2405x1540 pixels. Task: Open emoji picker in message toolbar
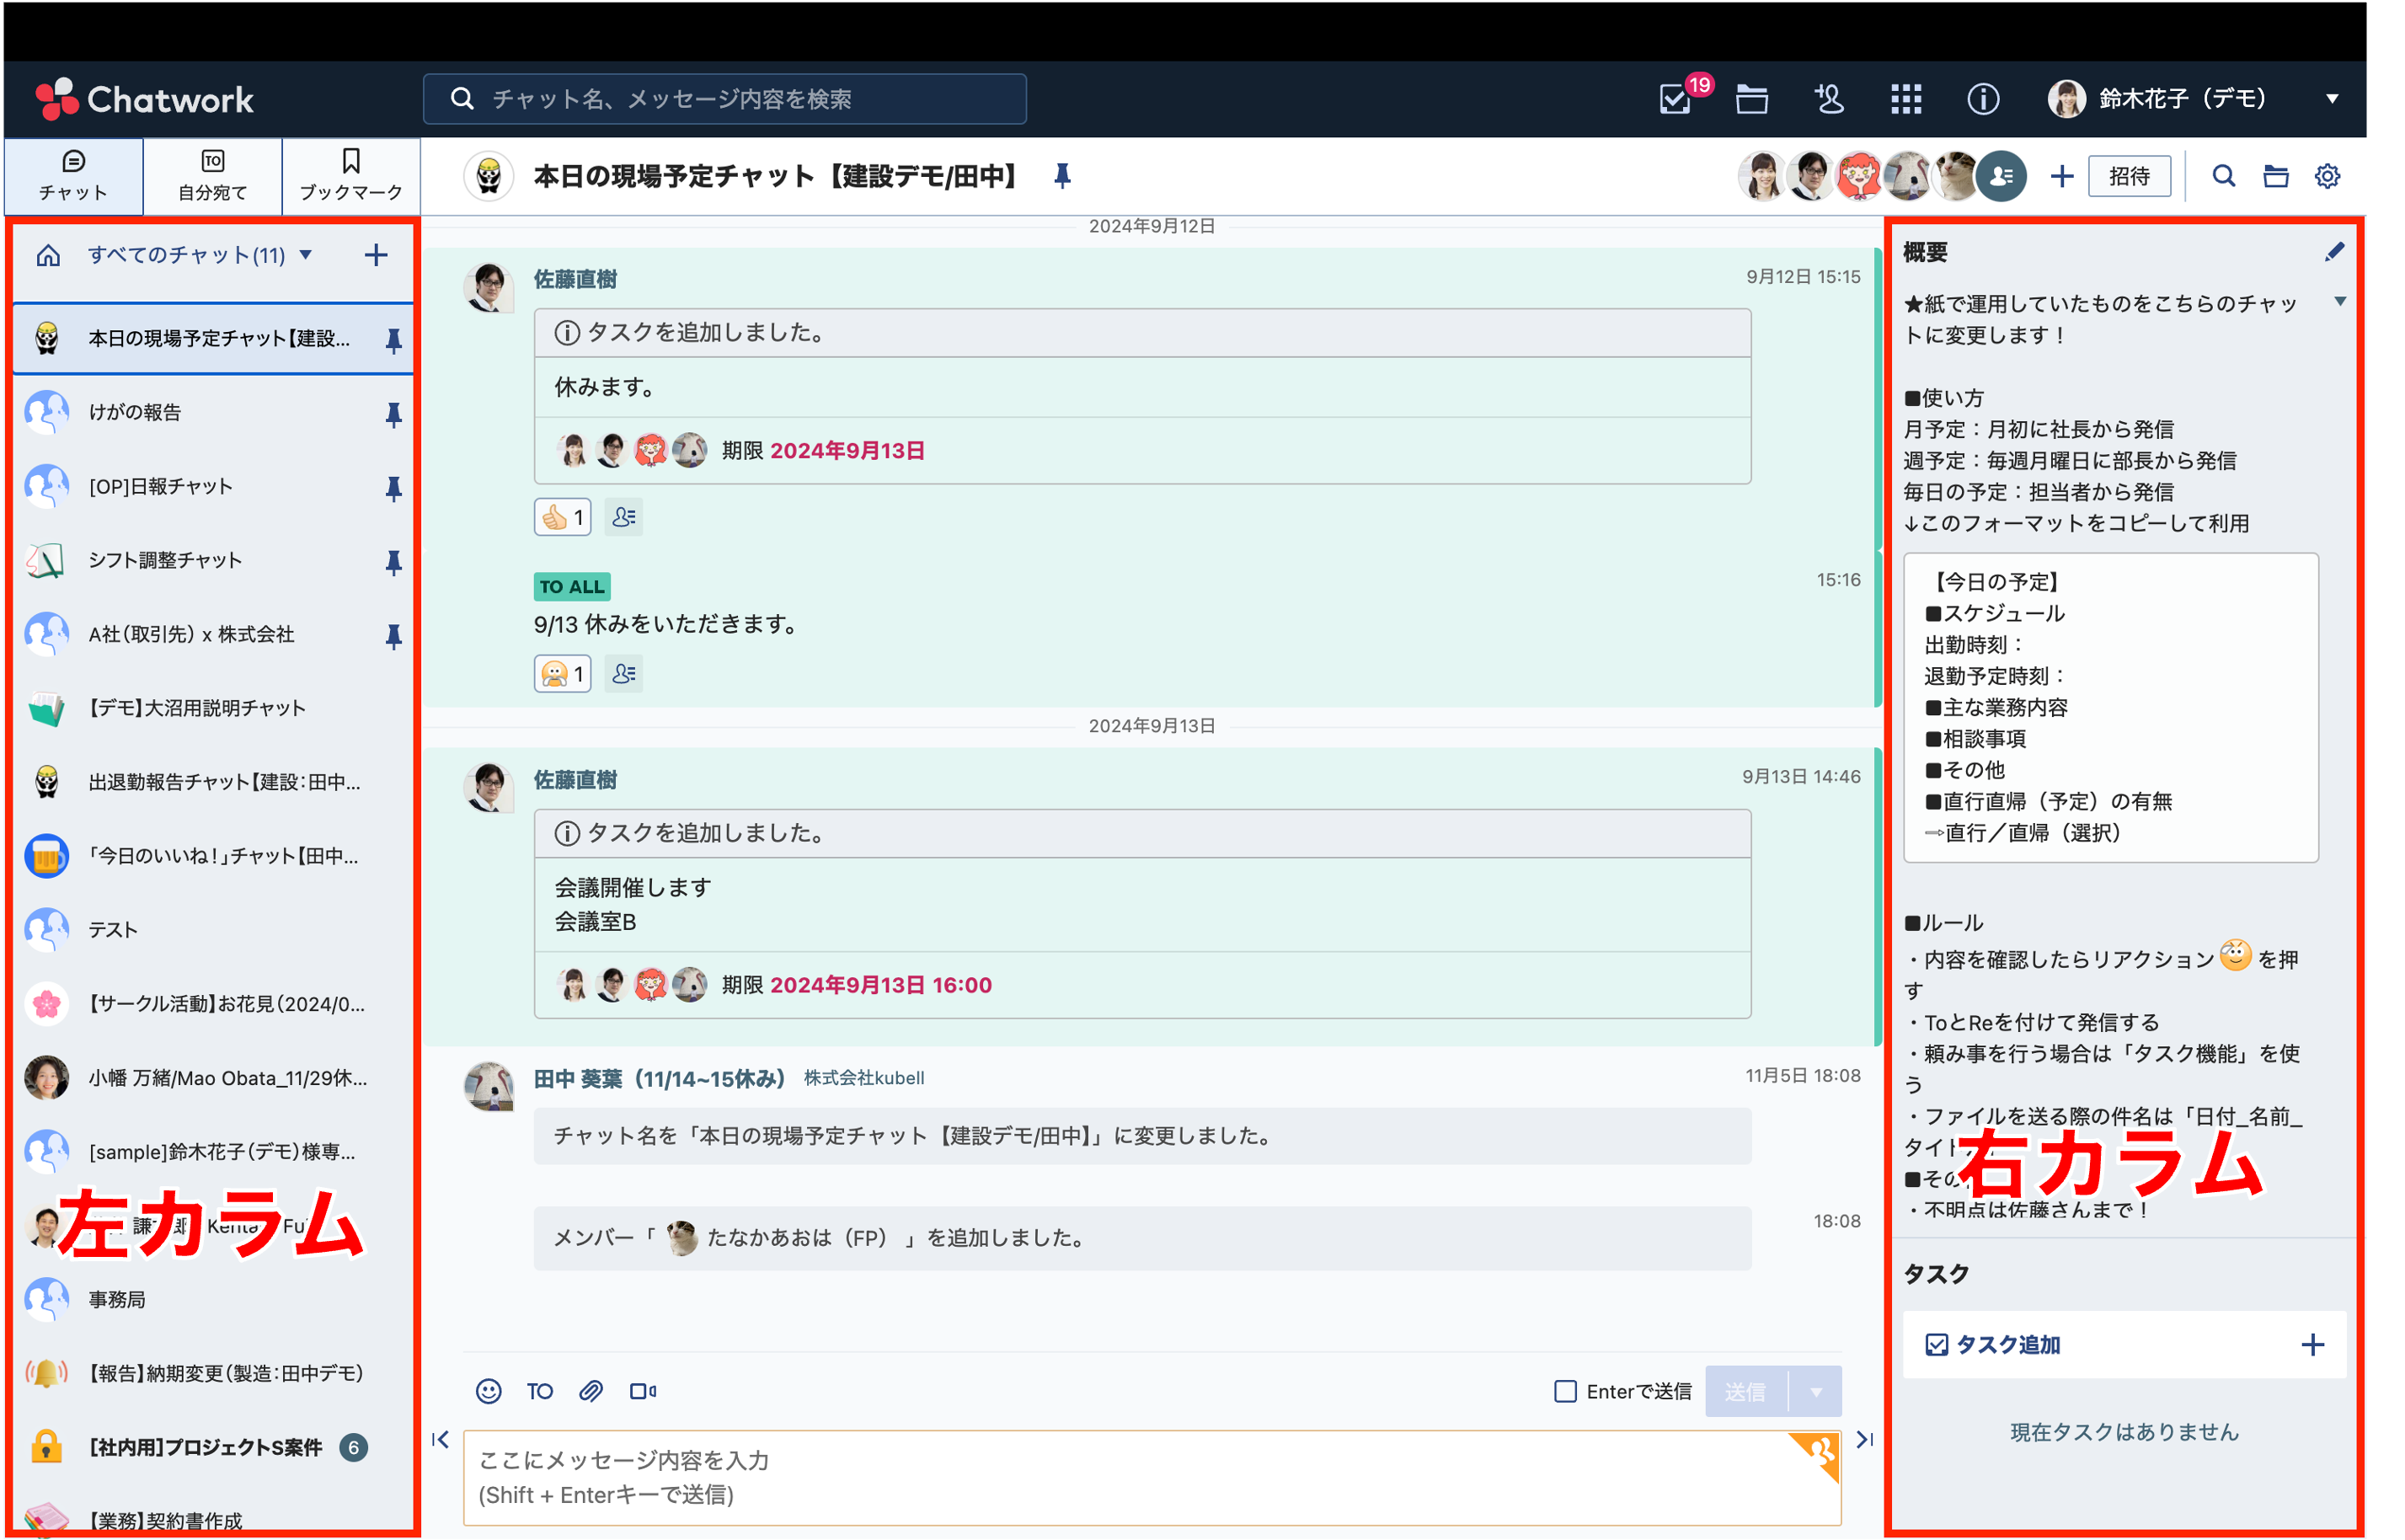[489, 1392]
